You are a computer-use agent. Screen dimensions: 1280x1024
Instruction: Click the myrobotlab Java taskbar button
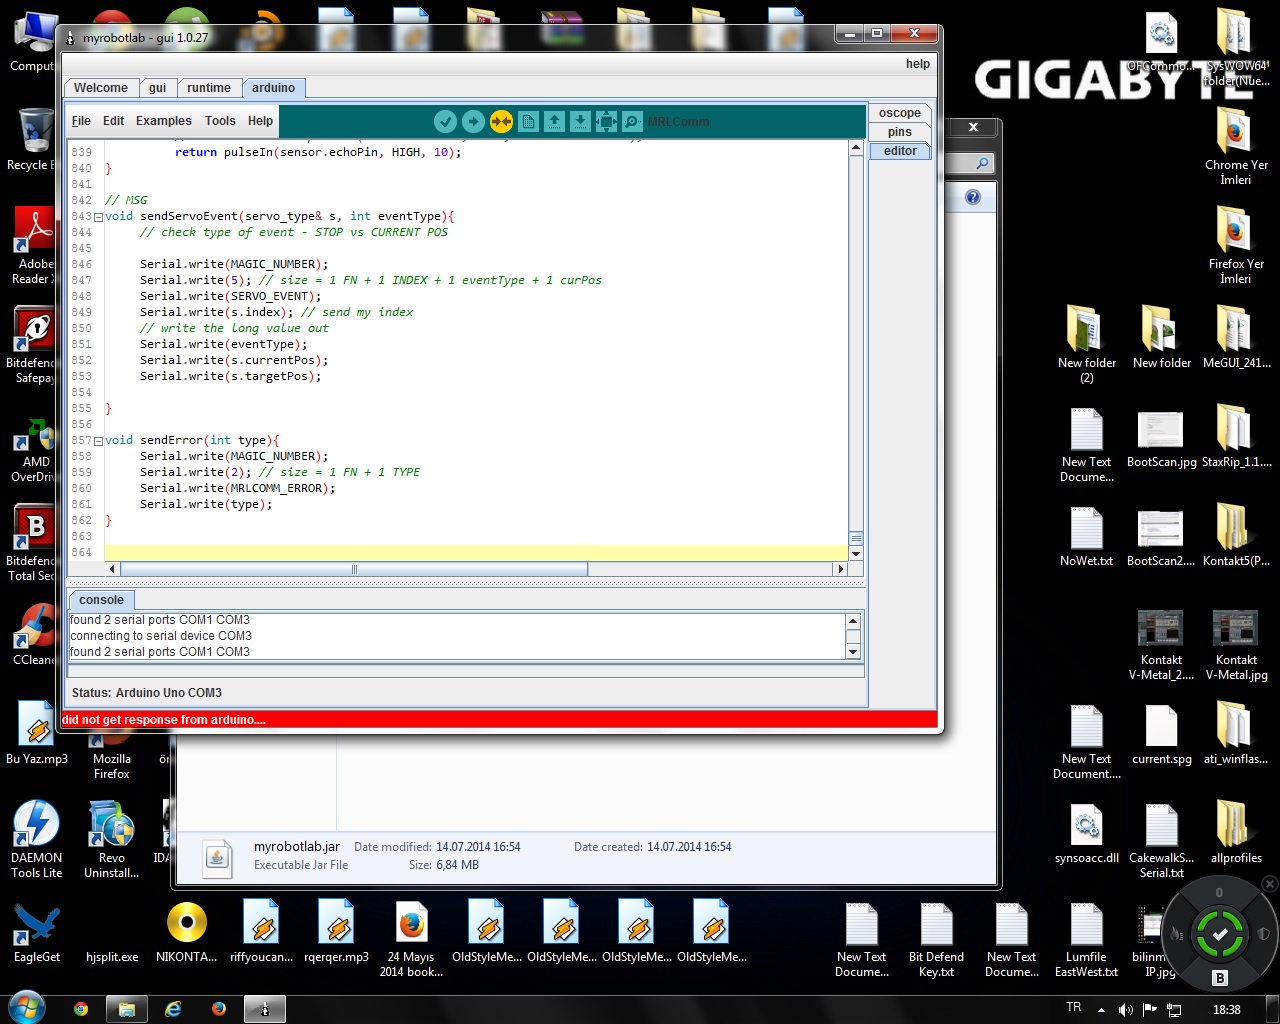[265, 1009]
